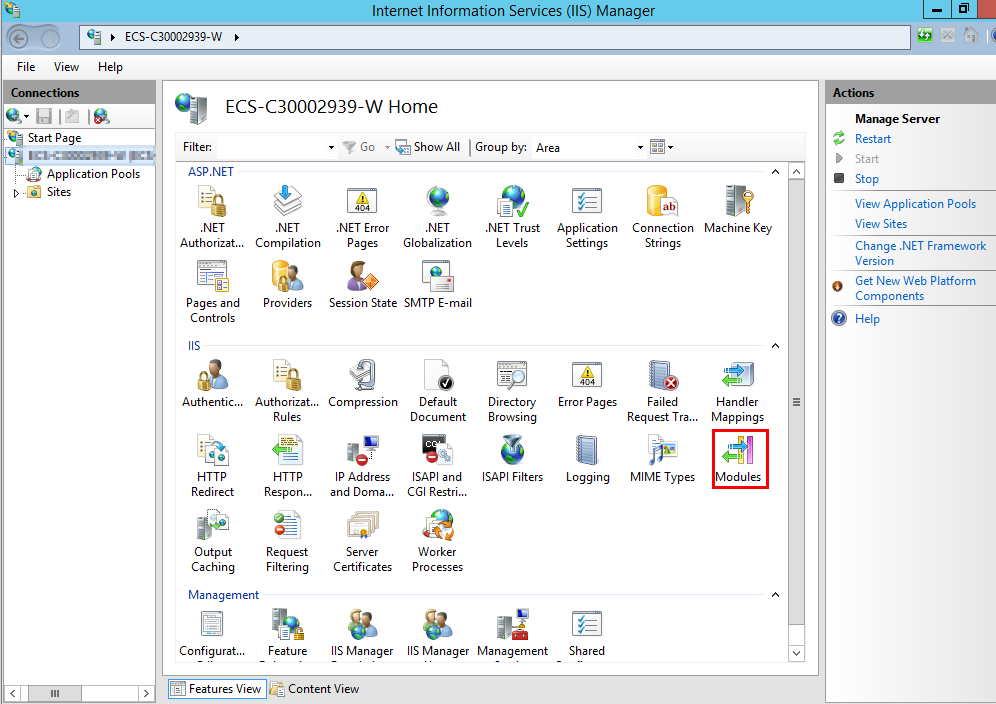Open the Session State feature

pos(362,285)
